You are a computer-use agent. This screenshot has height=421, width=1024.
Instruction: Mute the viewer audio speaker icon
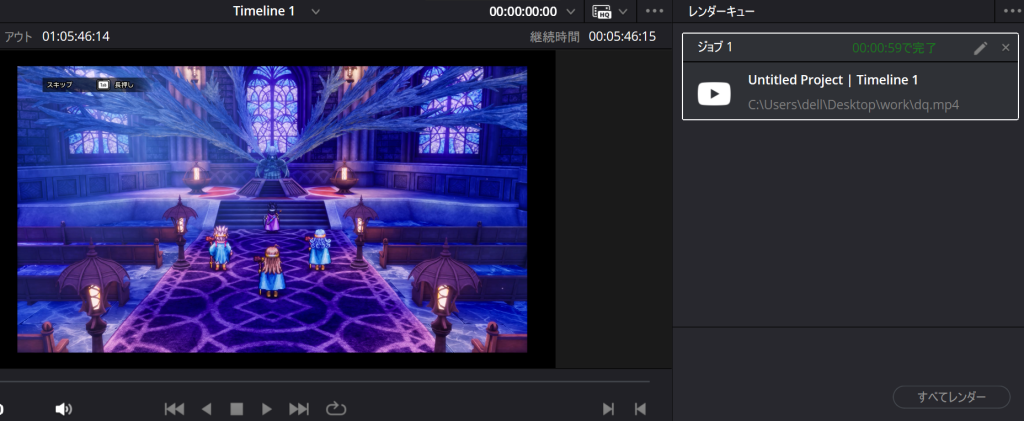64,409
